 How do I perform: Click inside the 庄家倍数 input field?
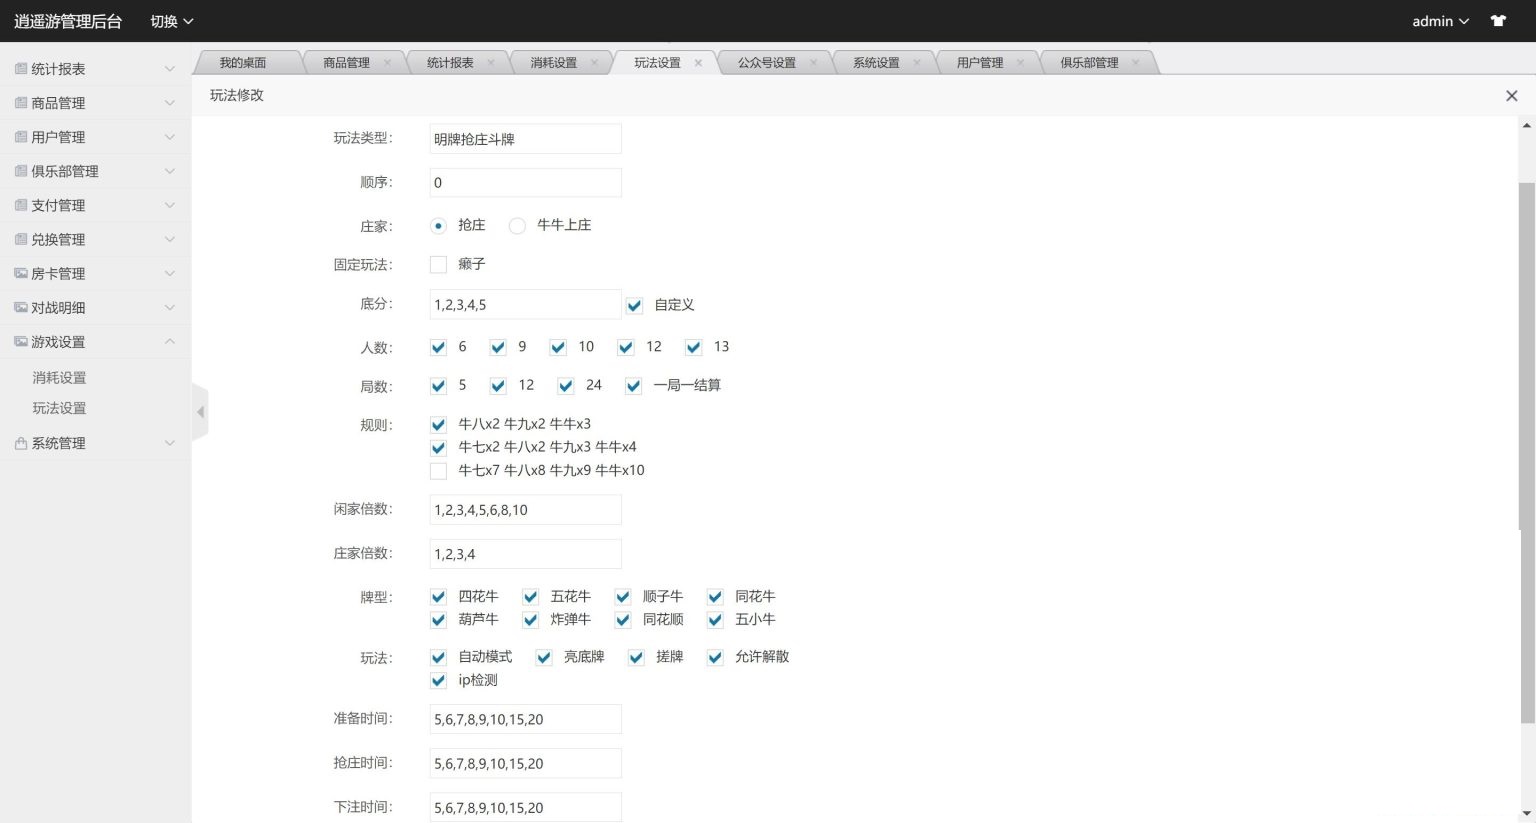pyautogui.click(x=525, y=553)
